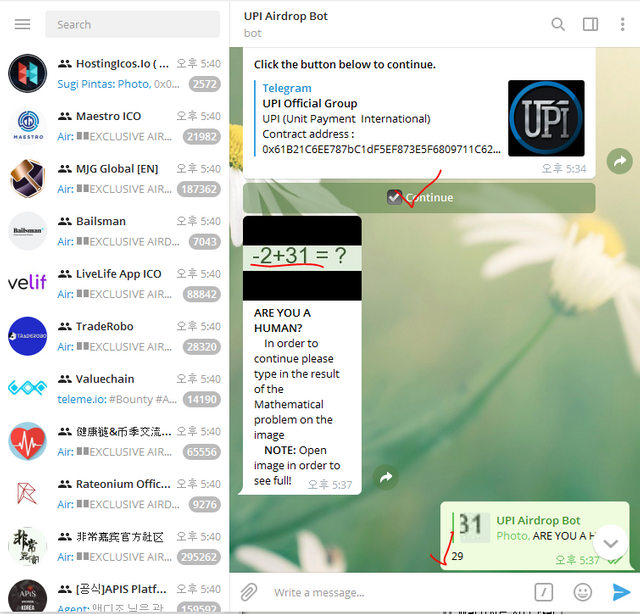Open the emoji picker
The height and width of the screenshot is (614, 640).
tap(582, 592)
